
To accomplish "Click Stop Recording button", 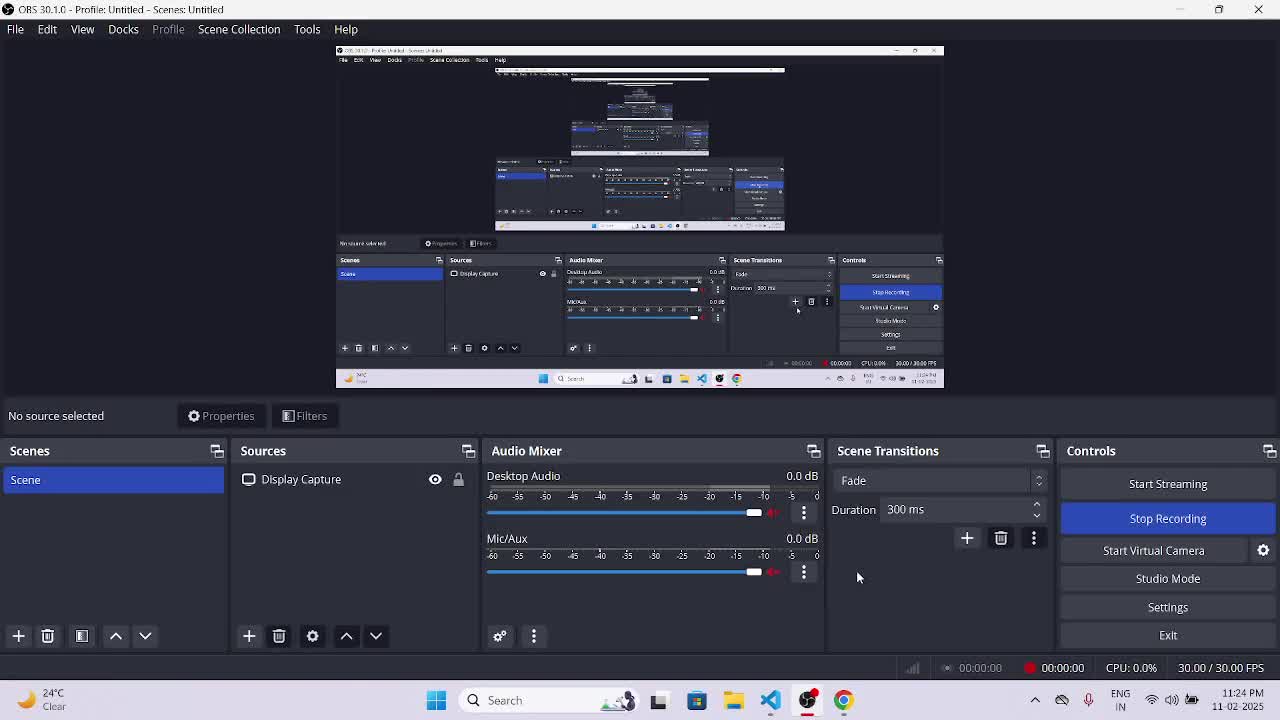I will [x=1168, y=519].
